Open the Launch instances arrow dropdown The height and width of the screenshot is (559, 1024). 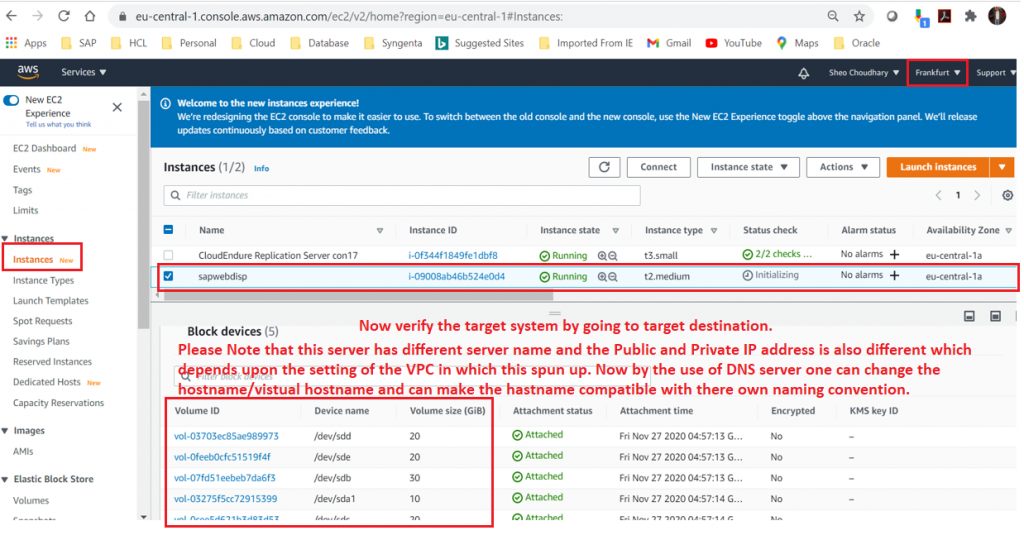[x=1002, y=167]
